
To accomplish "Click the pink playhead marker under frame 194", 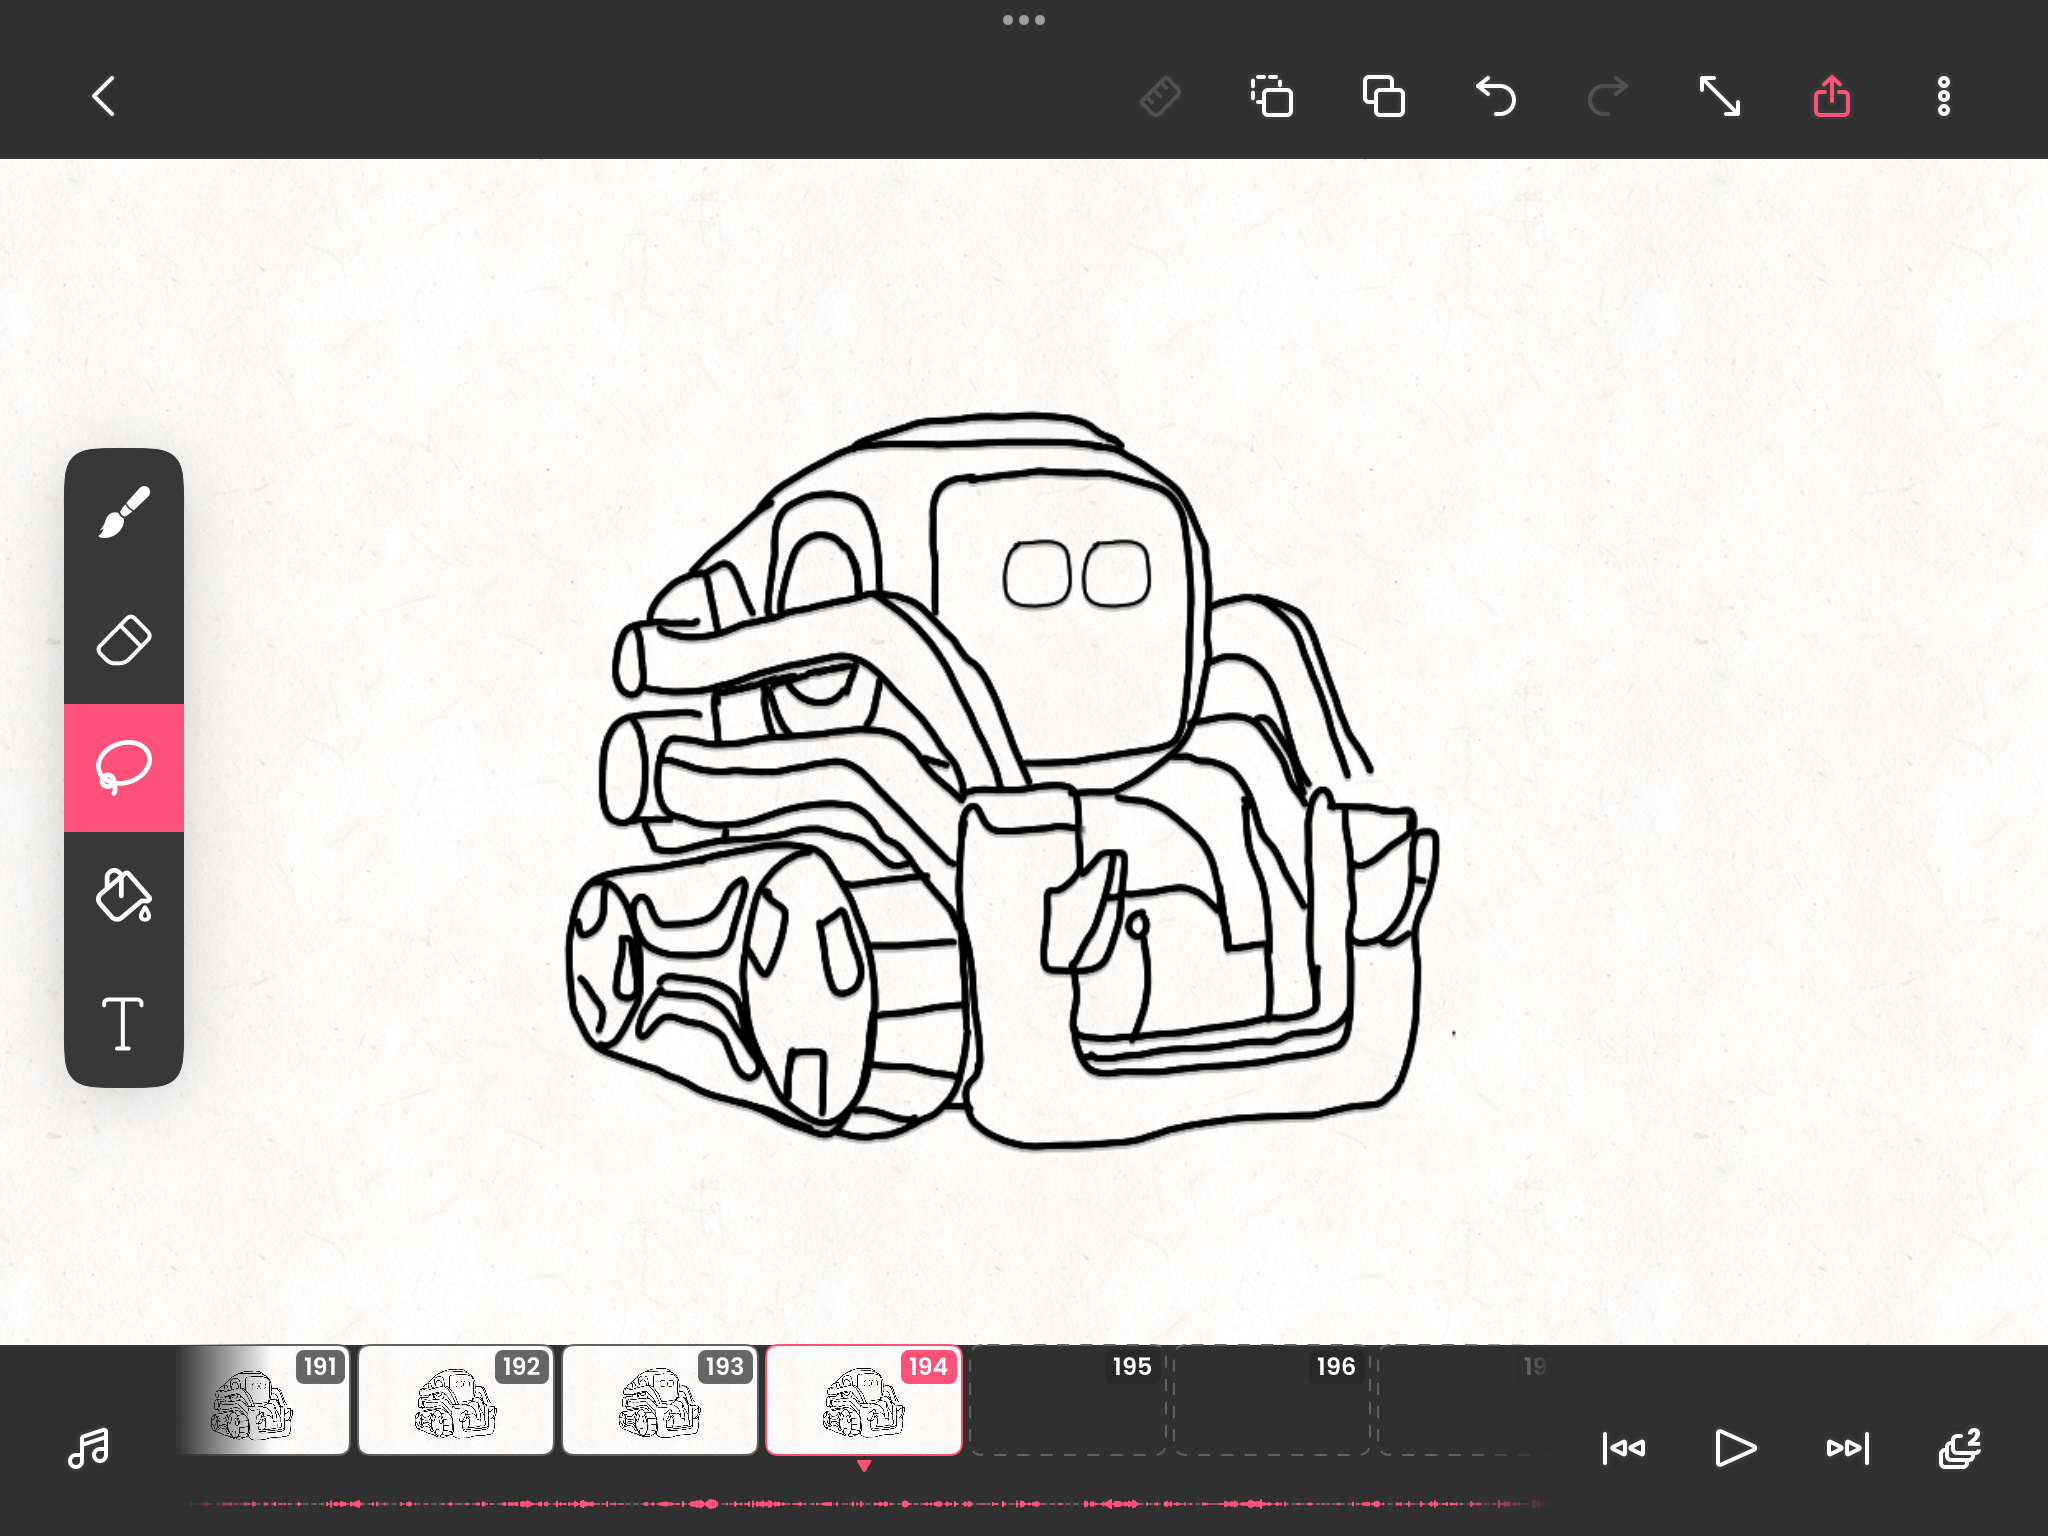I will pos(864,1466).
